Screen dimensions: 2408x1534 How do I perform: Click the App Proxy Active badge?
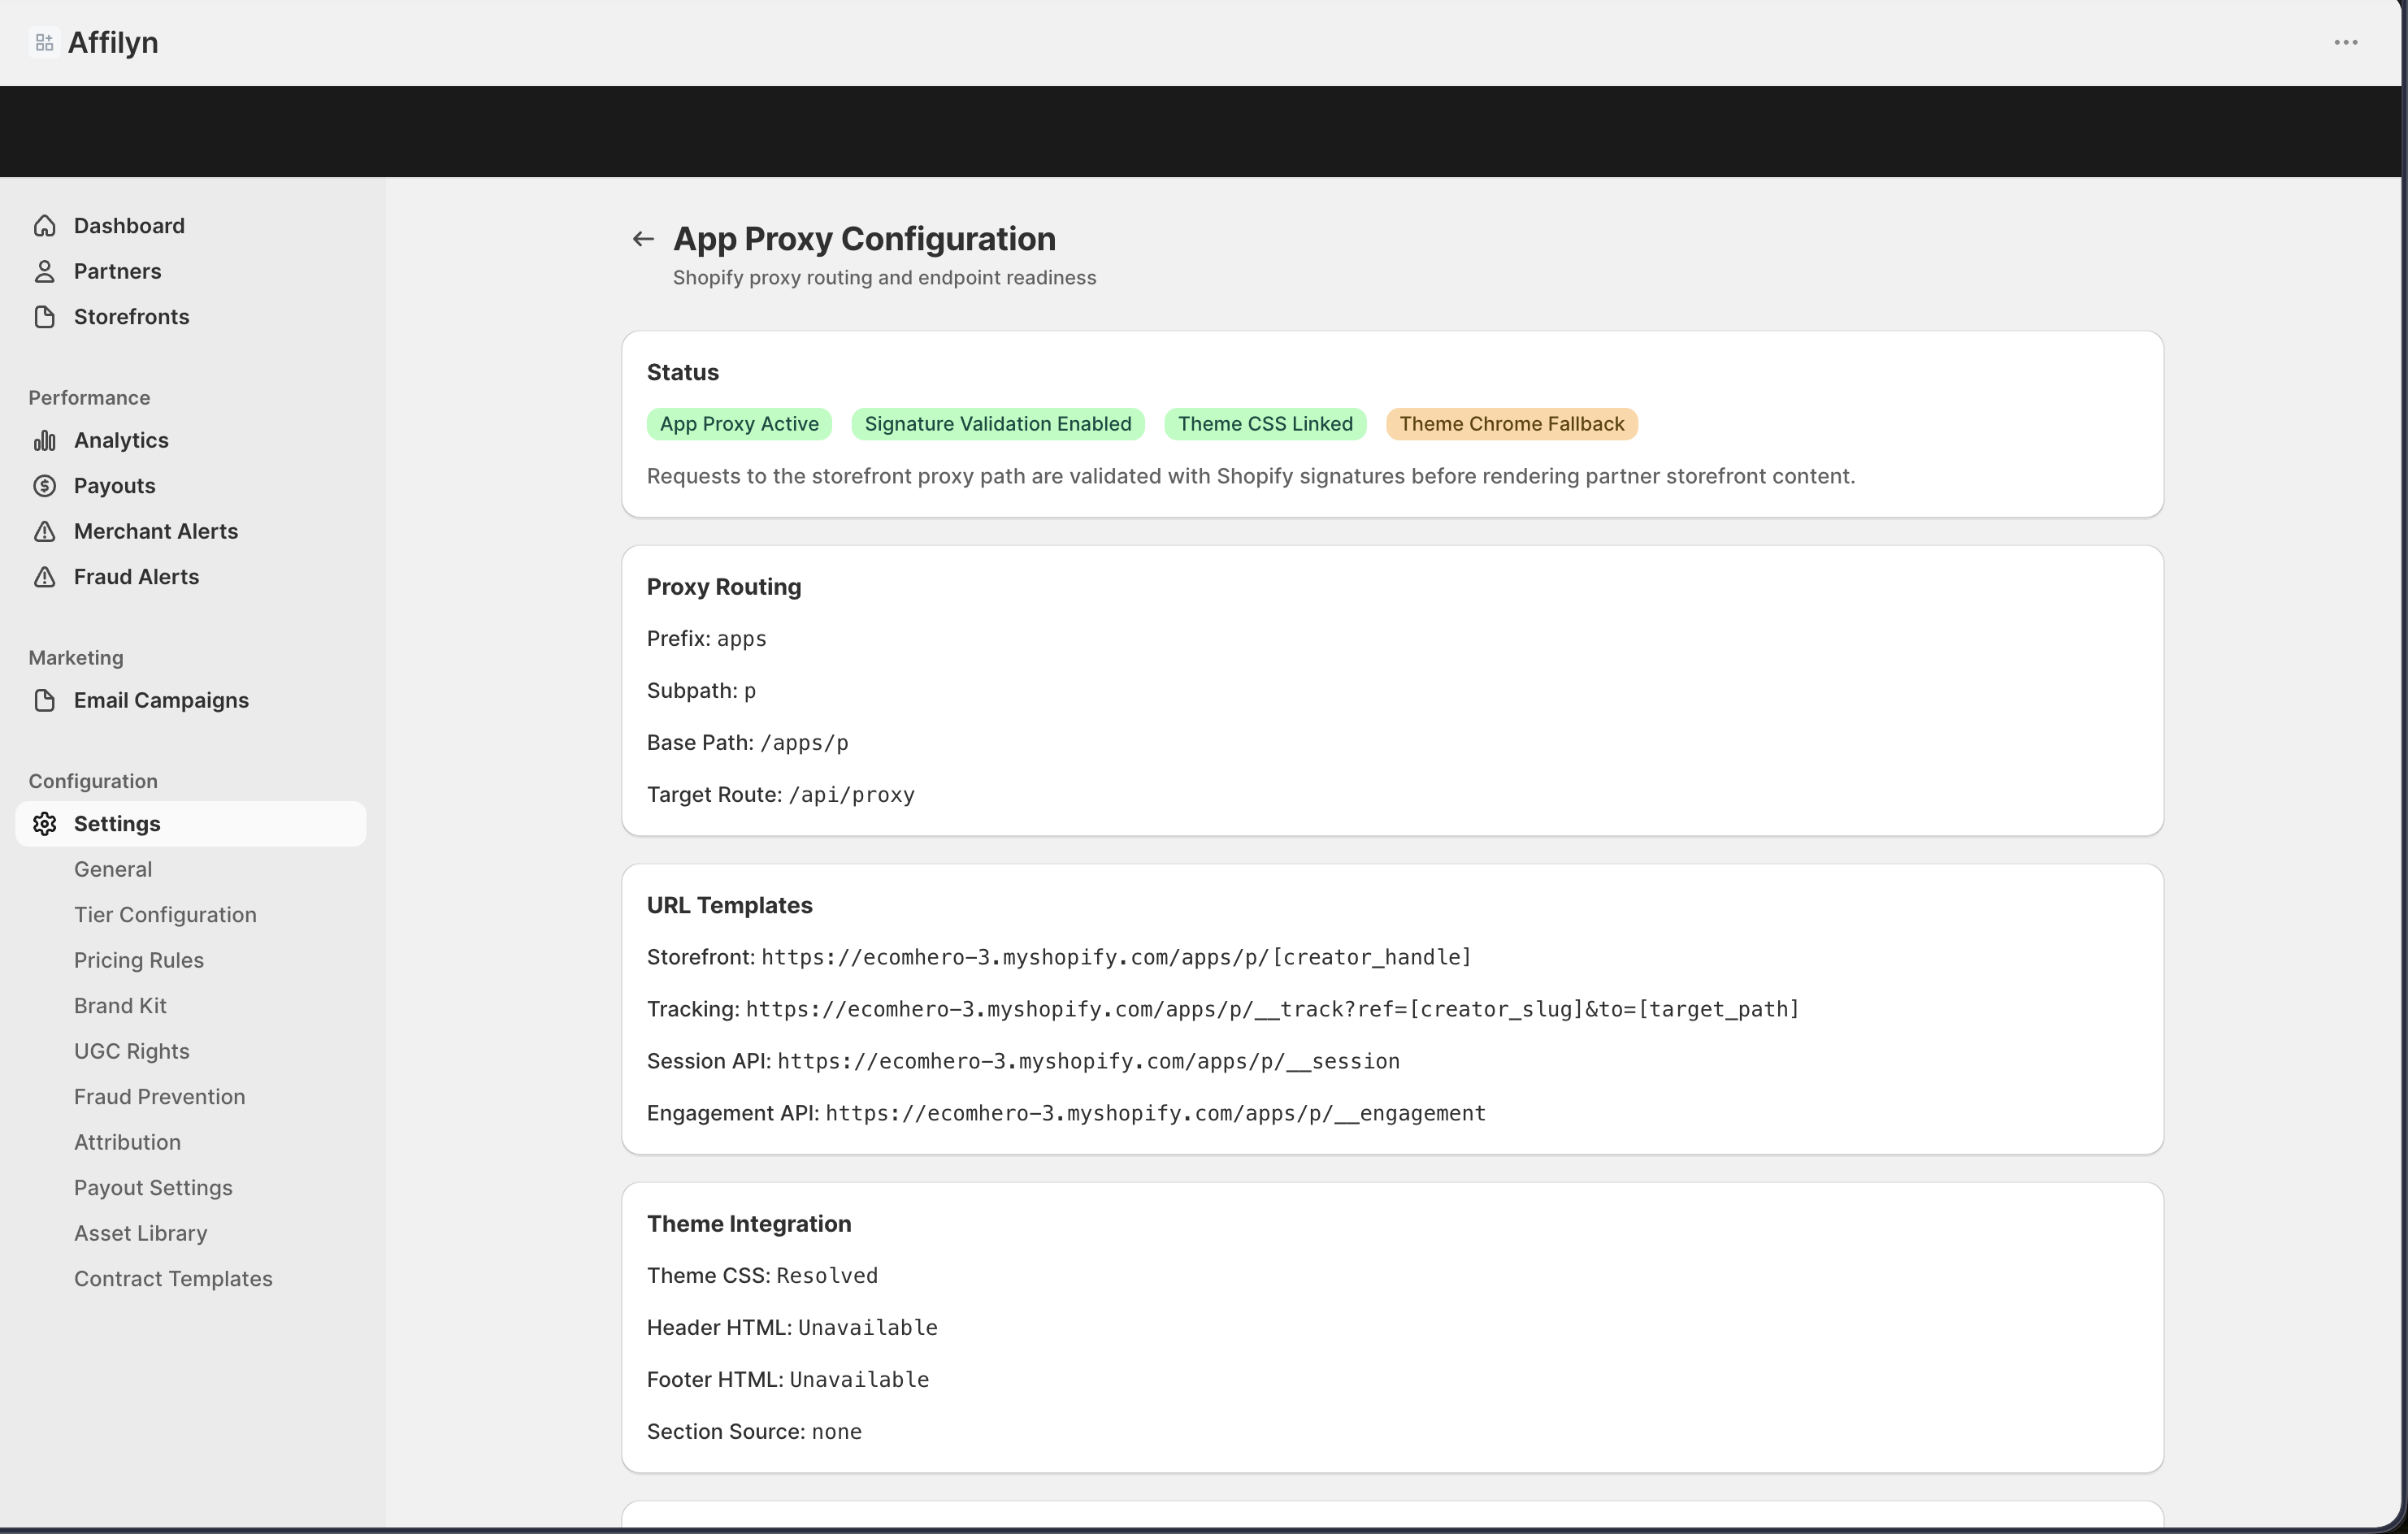739,424
